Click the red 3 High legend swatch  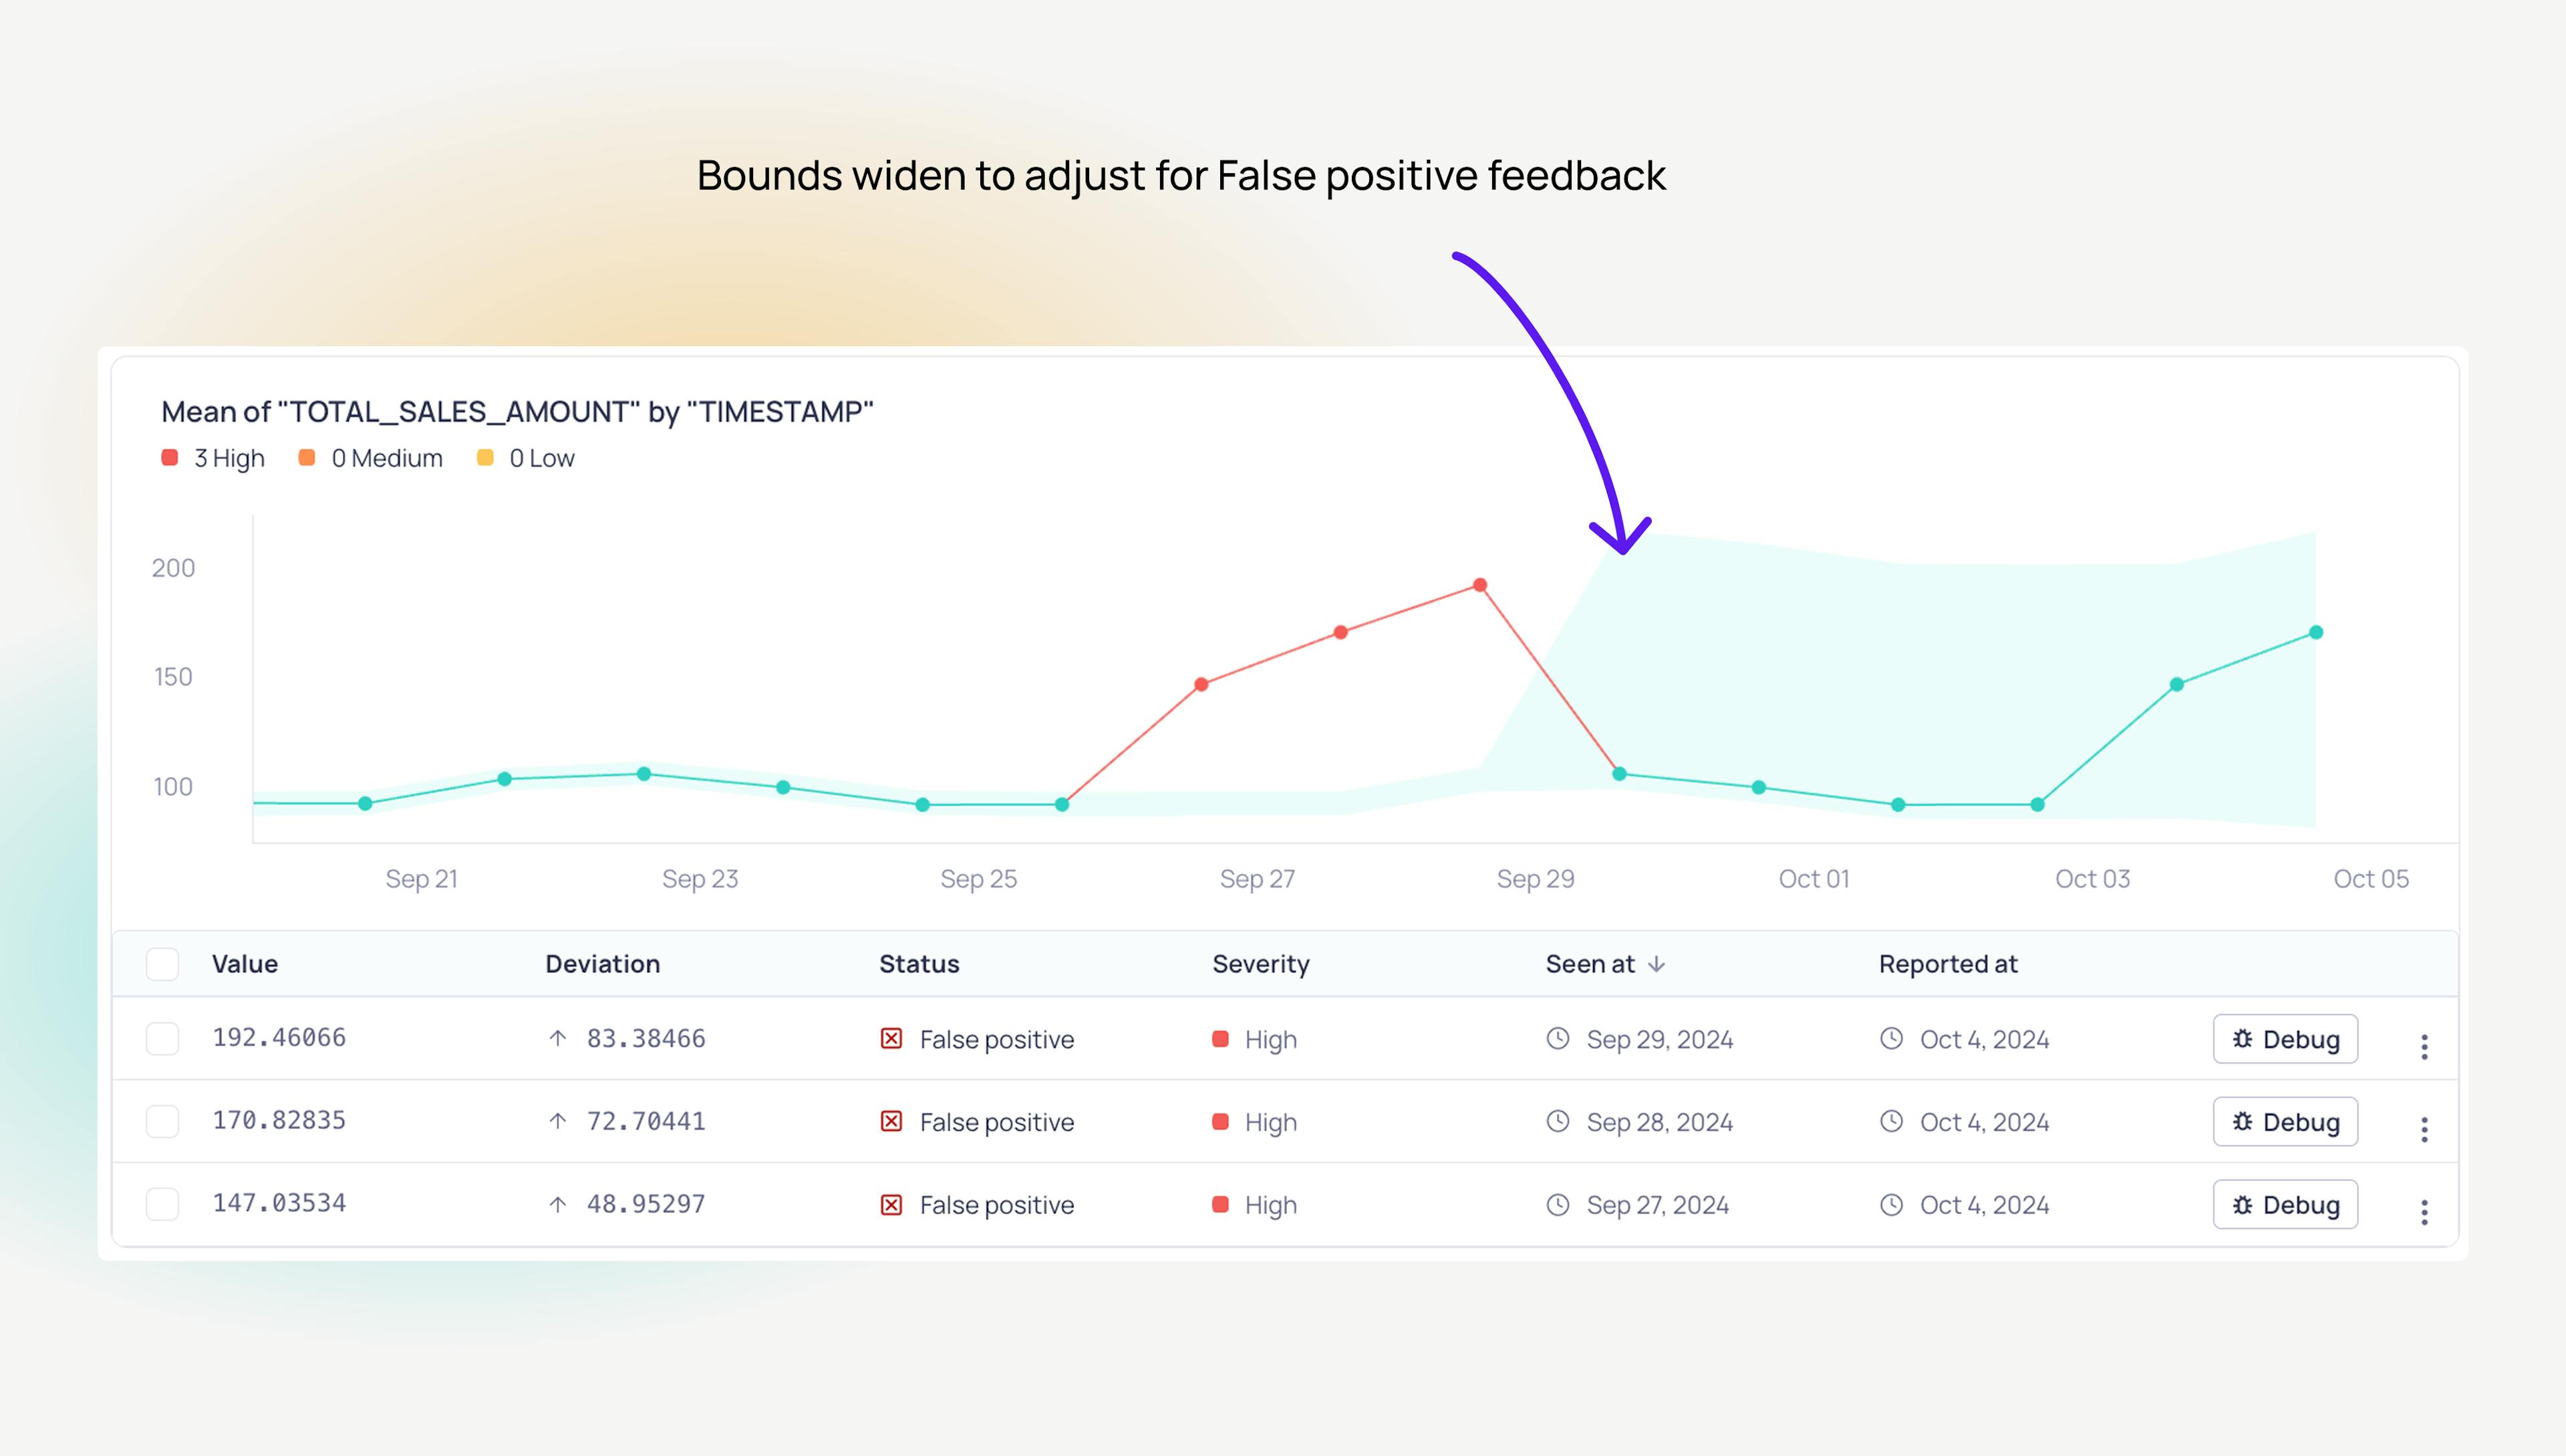[x=170, y=458]
